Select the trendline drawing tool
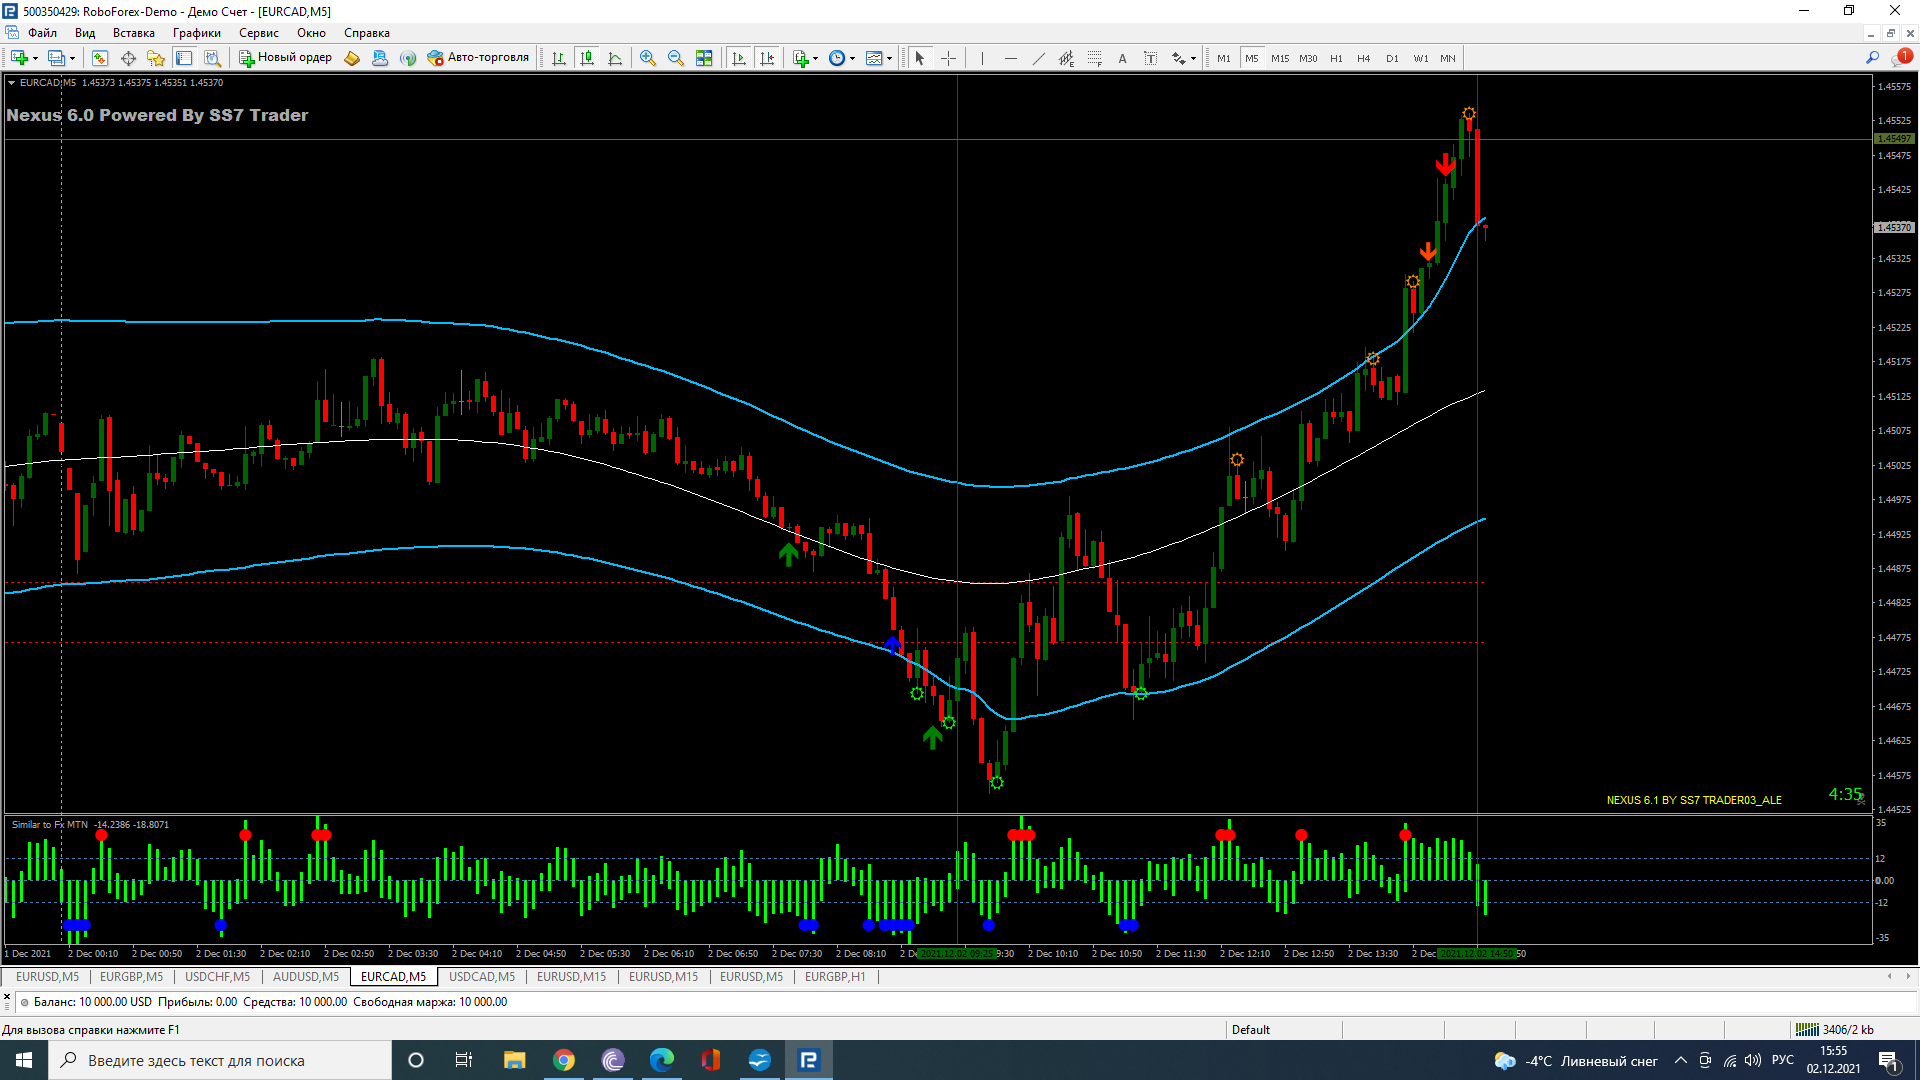Screen dimensions: 1920x1080 pyautogui.click(x=1039, y=58)
